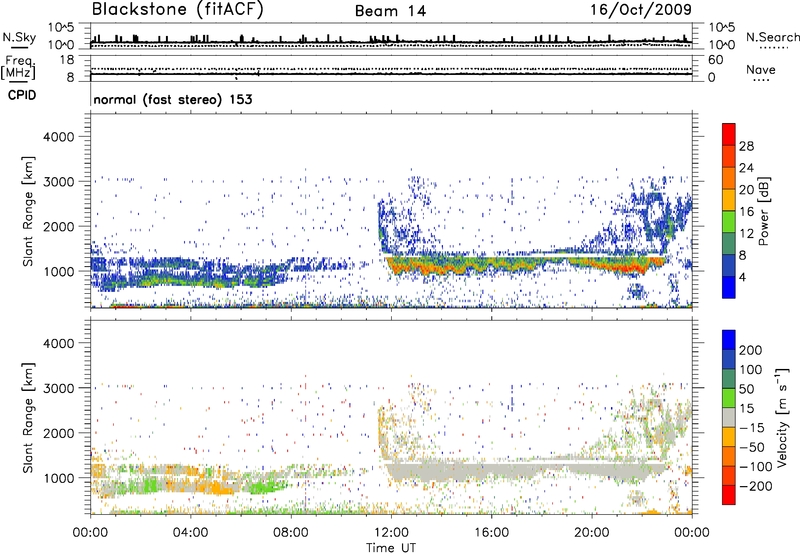Click the 'N.Sky' legend label

tap(19, 37)
